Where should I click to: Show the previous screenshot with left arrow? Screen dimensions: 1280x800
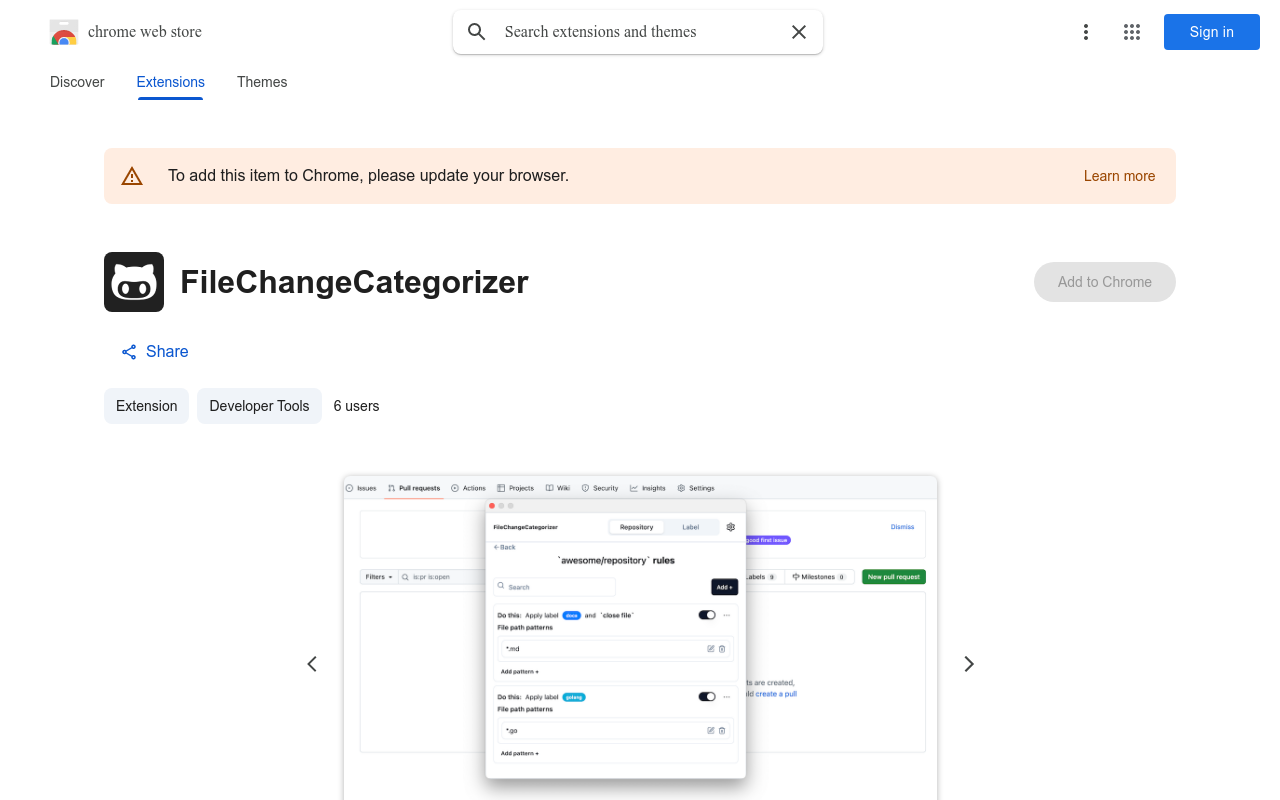coord(312,664)
